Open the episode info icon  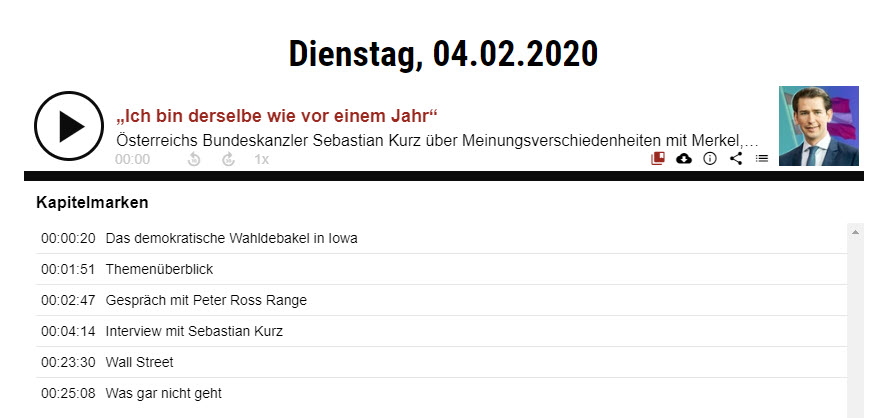(710, 158)
